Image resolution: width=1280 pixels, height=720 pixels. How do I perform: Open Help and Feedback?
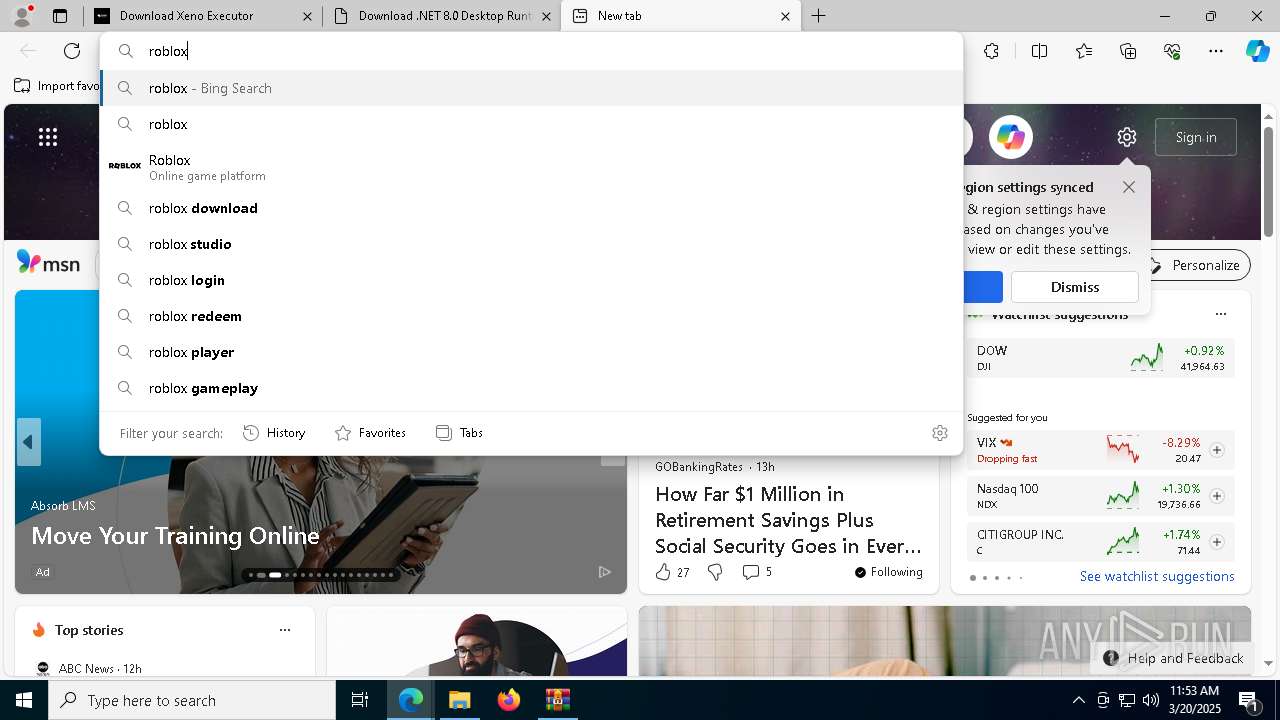coord(1175,658)
